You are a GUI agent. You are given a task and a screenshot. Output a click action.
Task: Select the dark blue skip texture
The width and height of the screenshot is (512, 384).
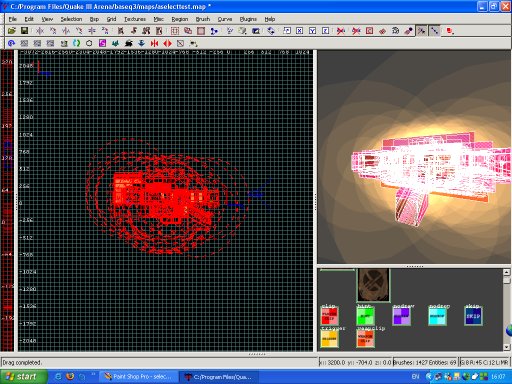click(x=473, y=315)
